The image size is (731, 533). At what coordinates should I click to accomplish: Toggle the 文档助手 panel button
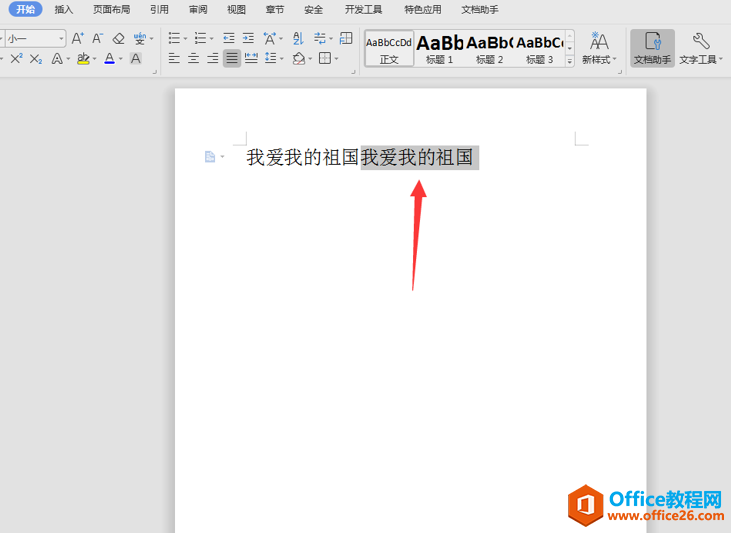[x=652, y=47]
